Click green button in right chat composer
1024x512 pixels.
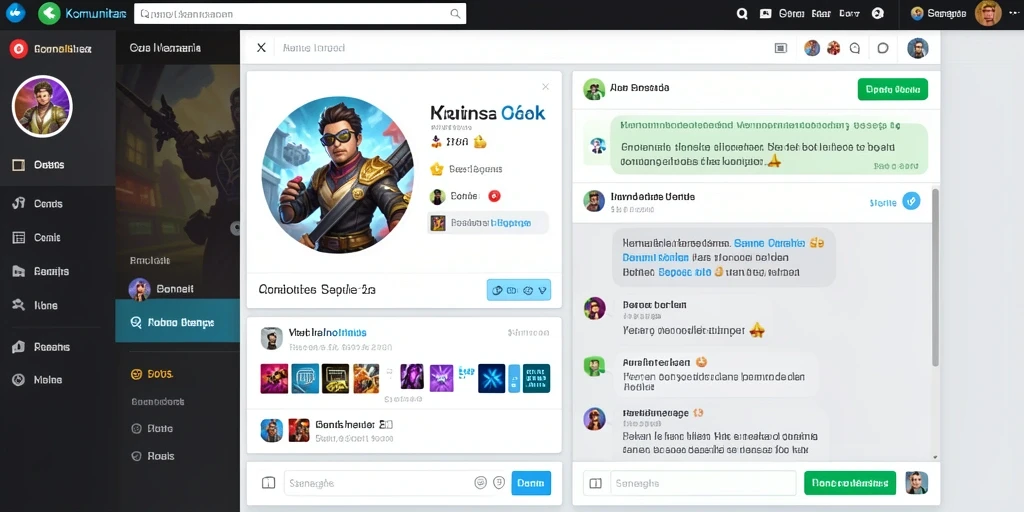850,483
